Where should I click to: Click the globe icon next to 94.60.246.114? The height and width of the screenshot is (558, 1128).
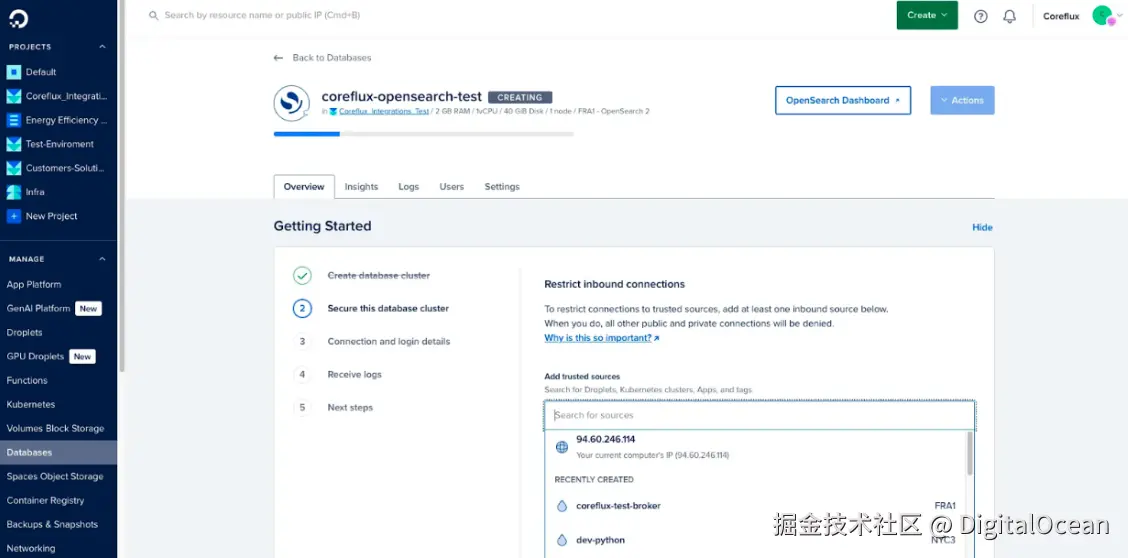(562, 447)
